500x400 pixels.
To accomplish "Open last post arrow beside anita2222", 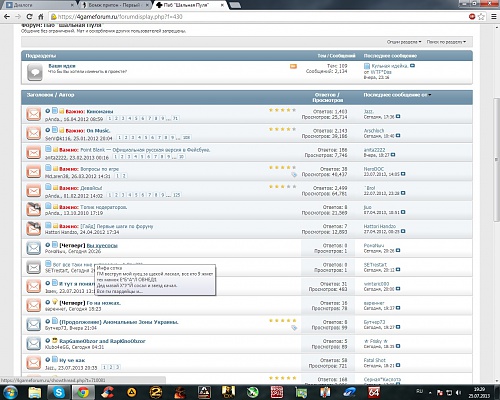I will pos(393,155).
